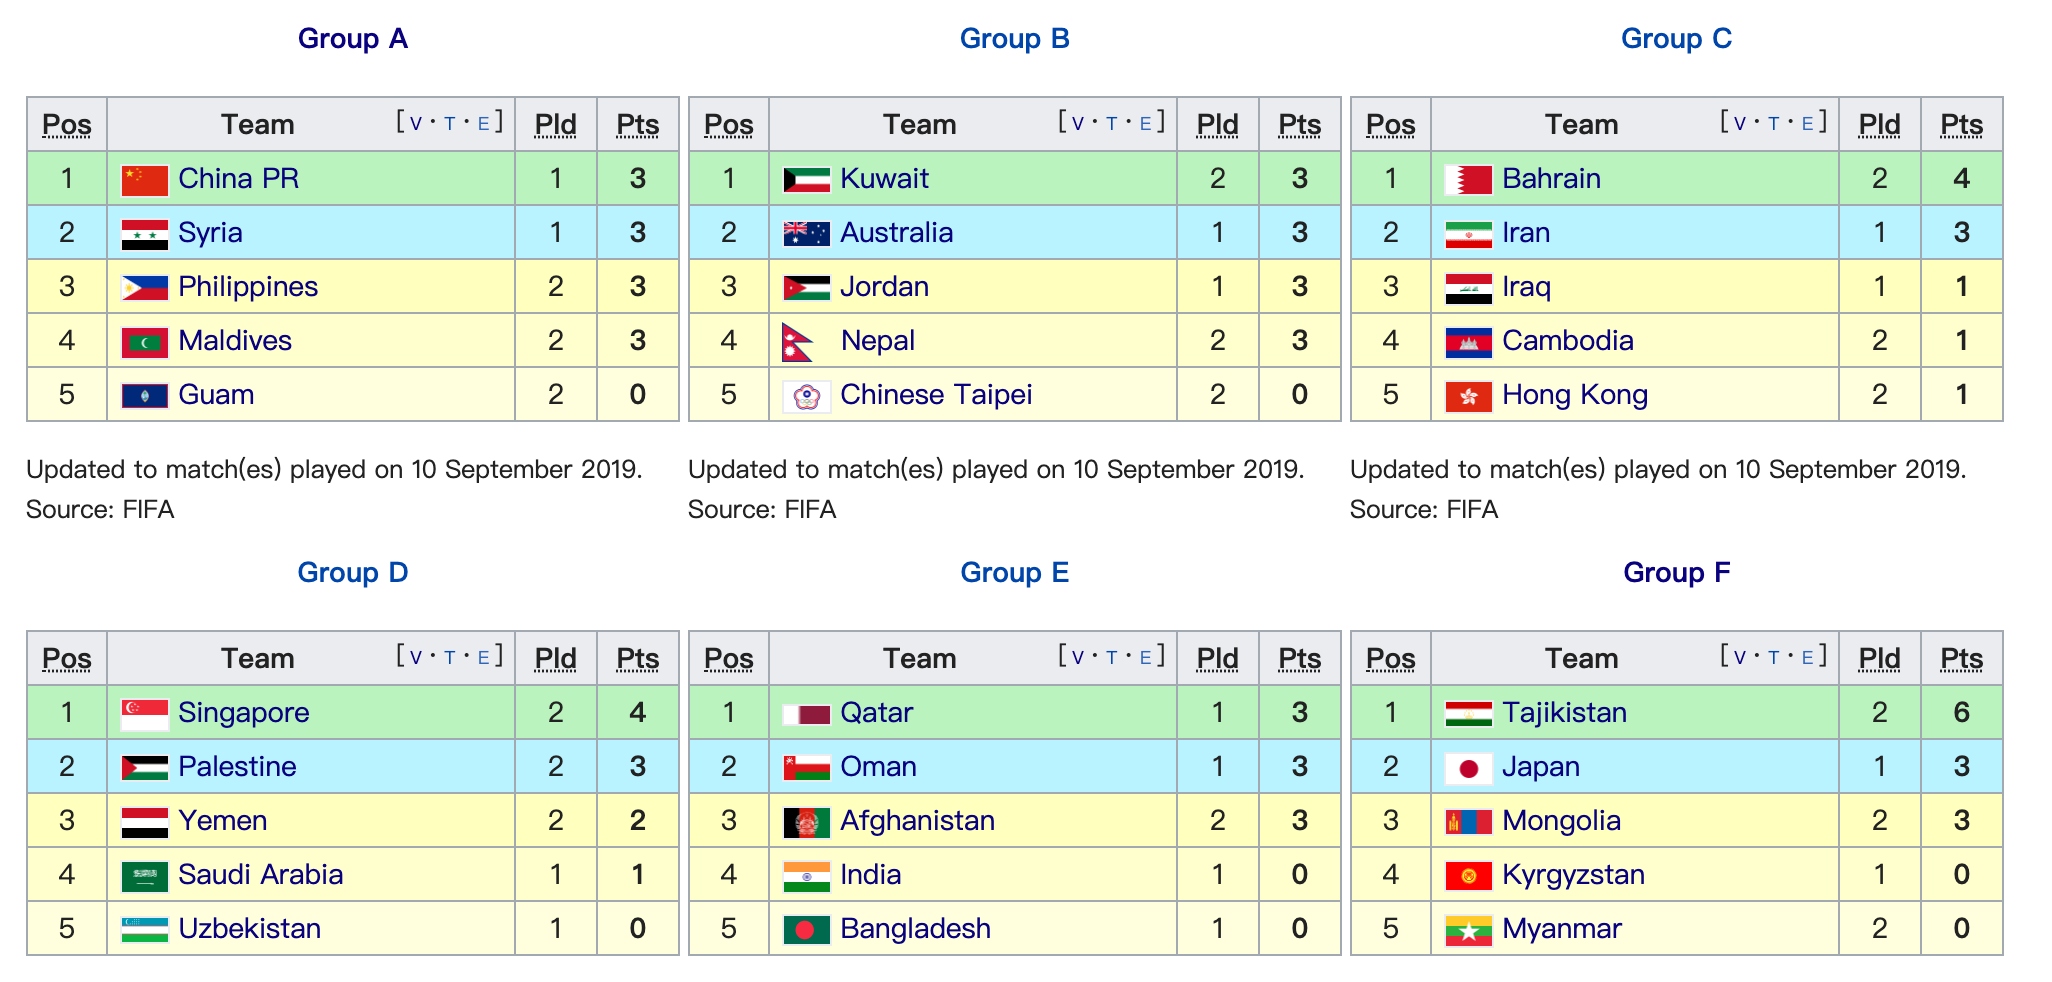Image resolution: width=2052 pixels, height=982 pixels.
Task: Click the Singapore flag icon
Action: [144, 714]
